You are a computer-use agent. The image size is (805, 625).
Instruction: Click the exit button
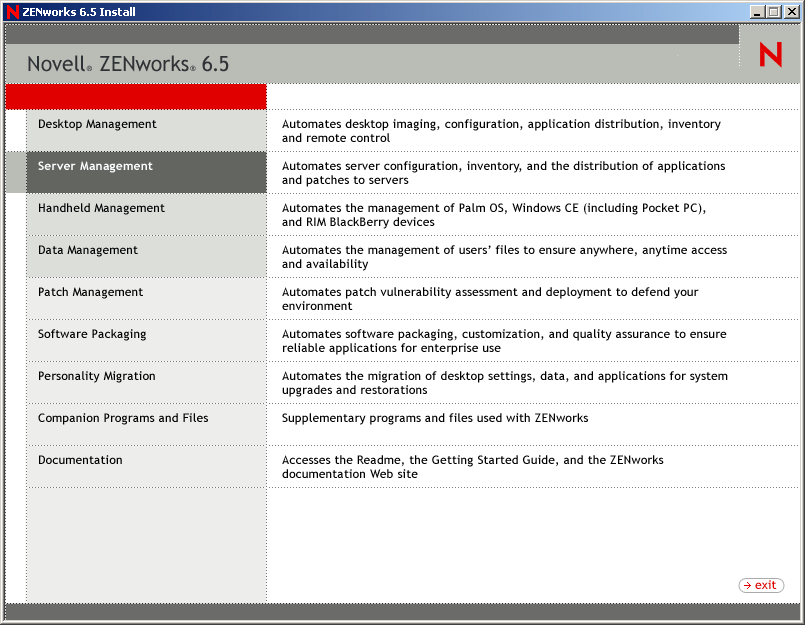pyautogui.click(x=760, y=585)
